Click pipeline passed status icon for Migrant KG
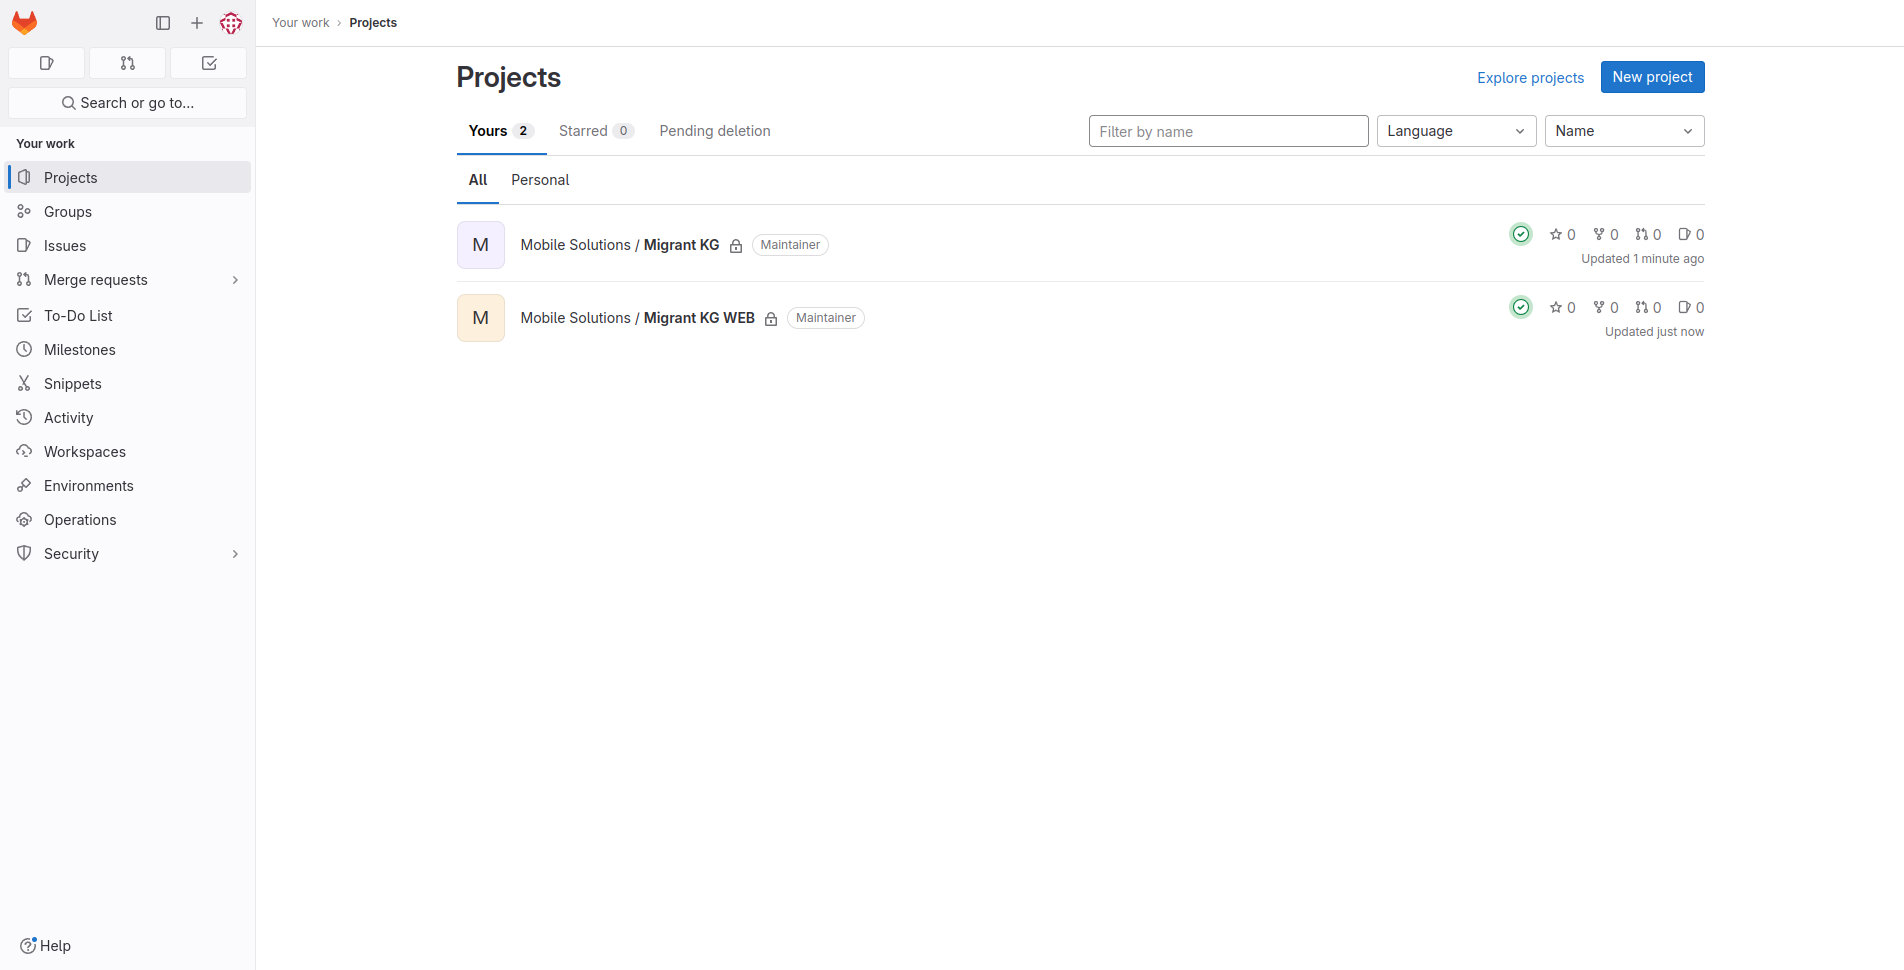Screen dimensions: 1904x970 point(1520,234)
